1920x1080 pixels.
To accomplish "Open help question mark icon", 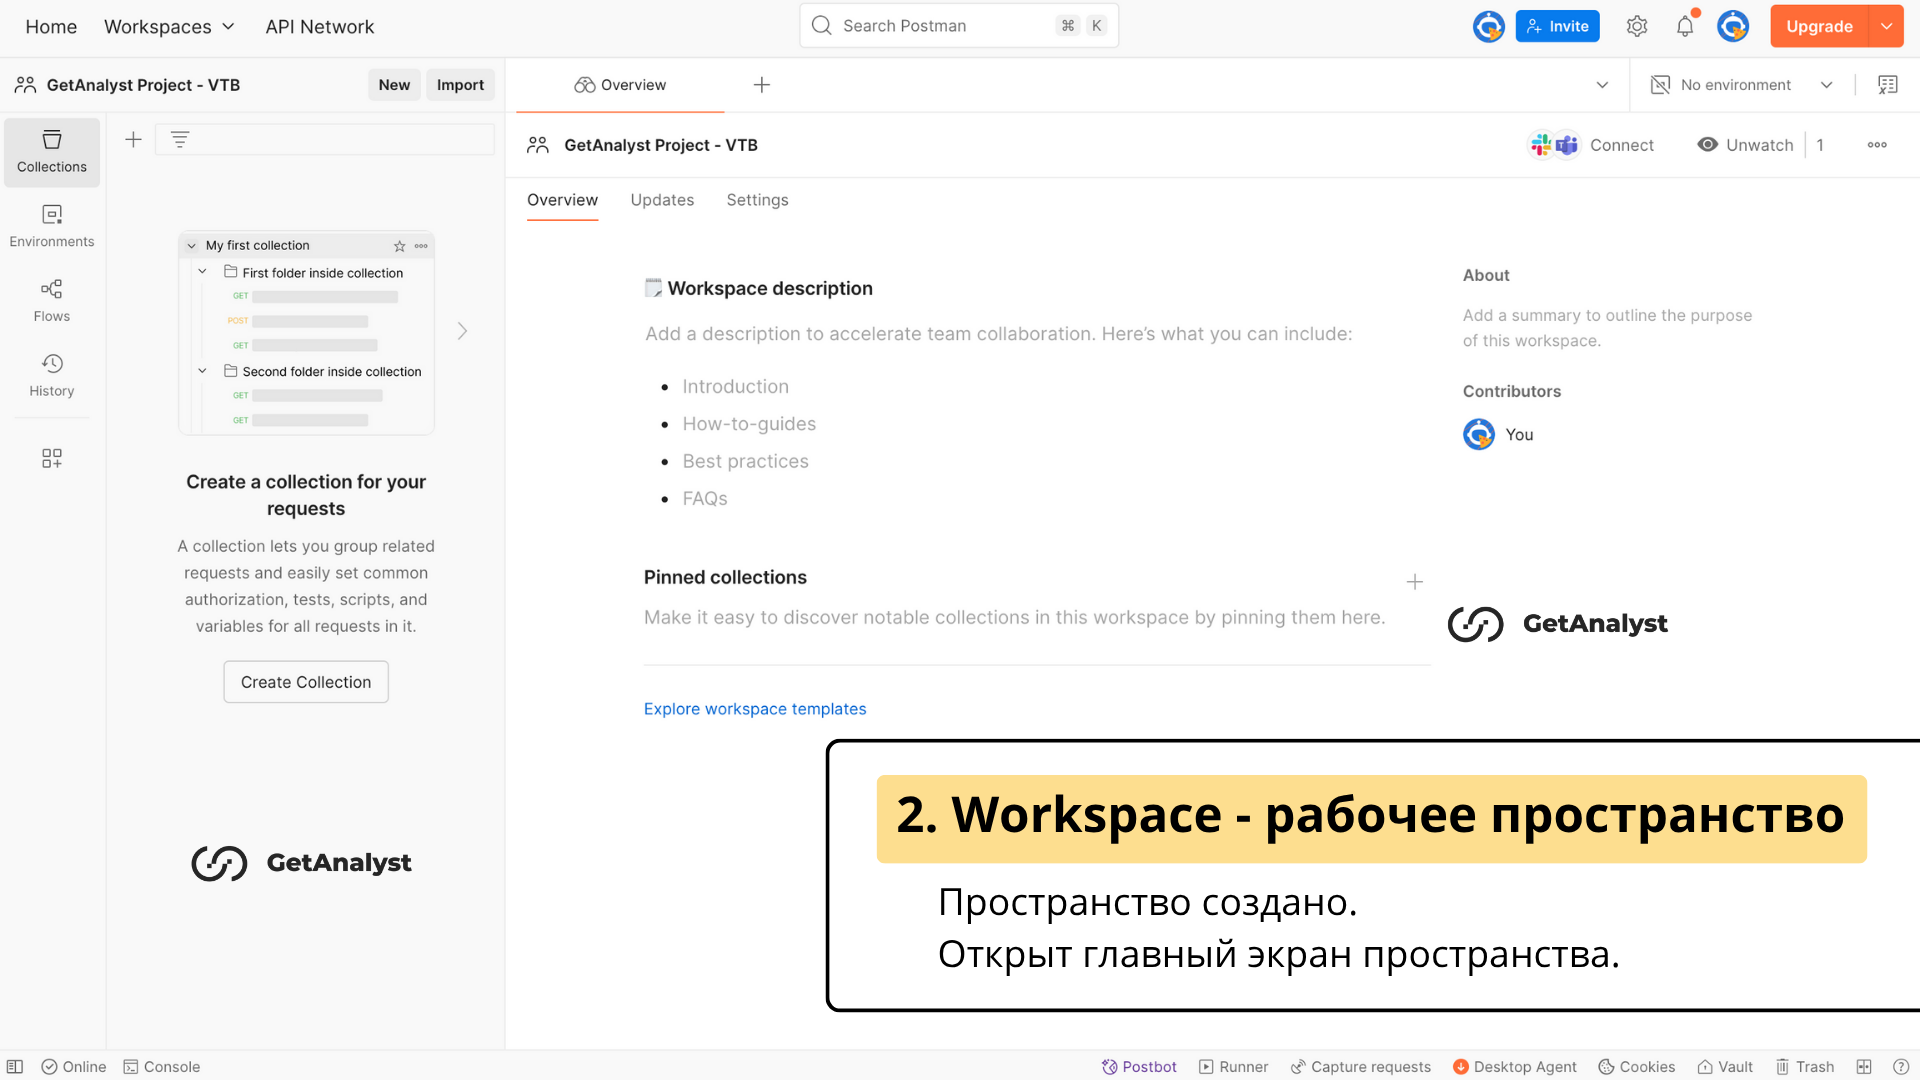I will (x=1901, y=1067).
